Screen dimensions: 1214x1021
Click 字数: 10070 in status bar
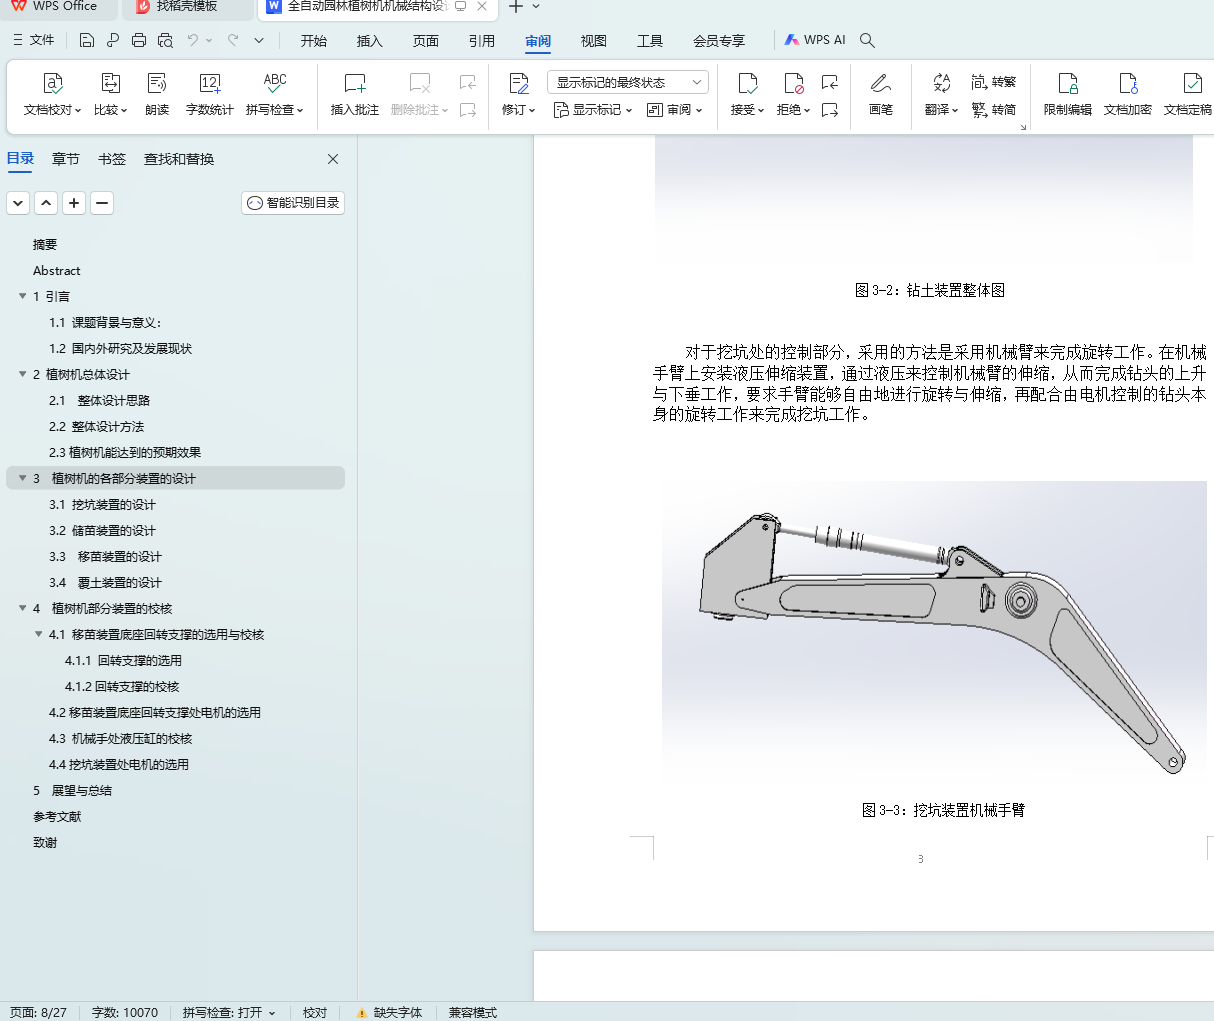(x=125, y=1012)
